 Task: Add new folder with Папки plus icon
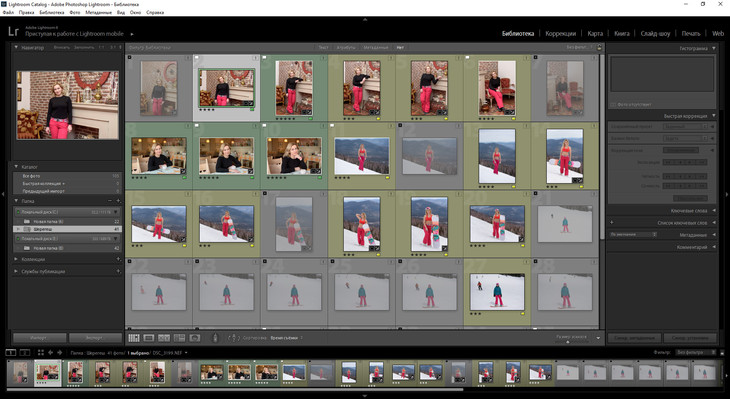(x=118, y=201)
